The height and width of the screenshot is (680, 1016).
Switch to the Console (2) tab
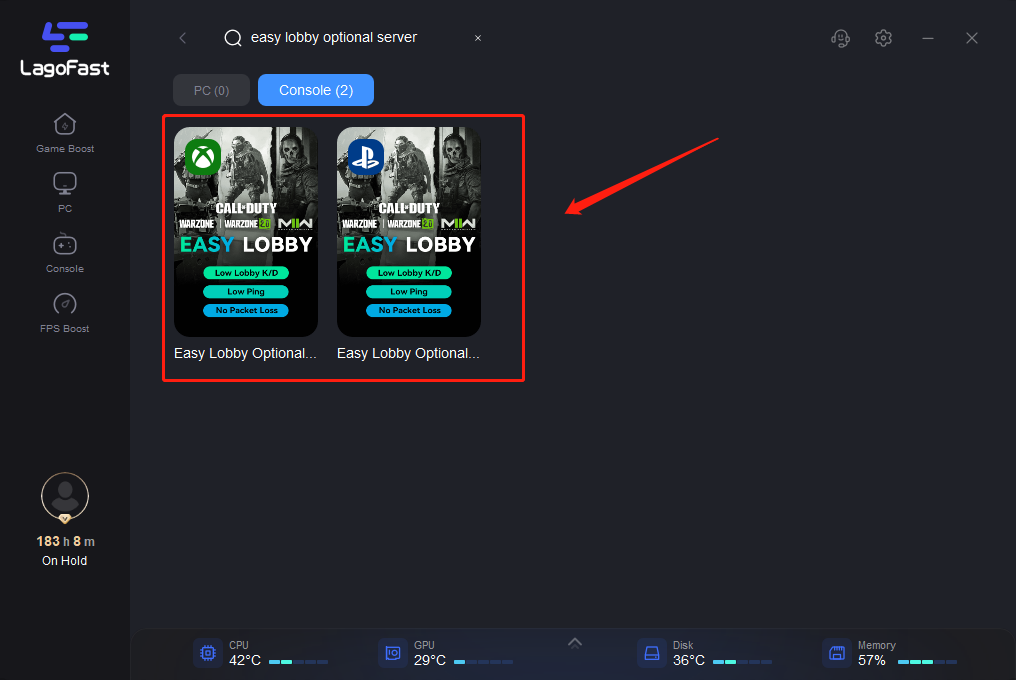point(315,89)
